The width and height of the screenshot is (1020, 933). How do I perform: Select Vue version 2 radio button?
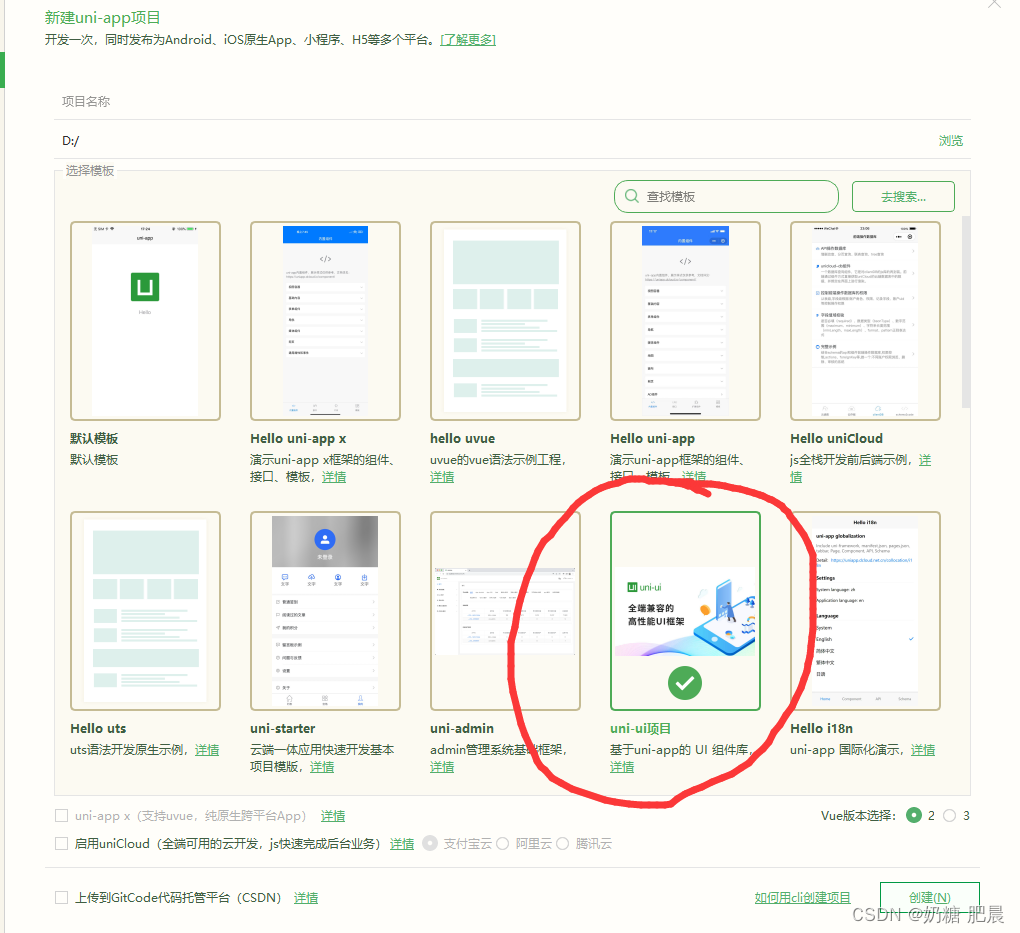point(914,815)
